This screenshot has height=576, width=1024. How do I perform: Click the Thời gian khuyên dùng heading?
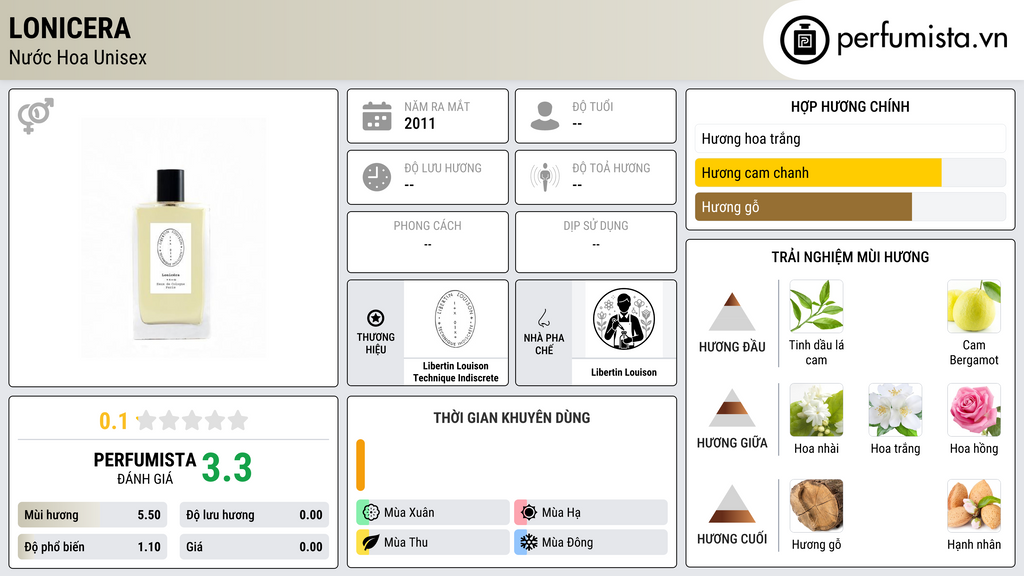pos(511,417)
